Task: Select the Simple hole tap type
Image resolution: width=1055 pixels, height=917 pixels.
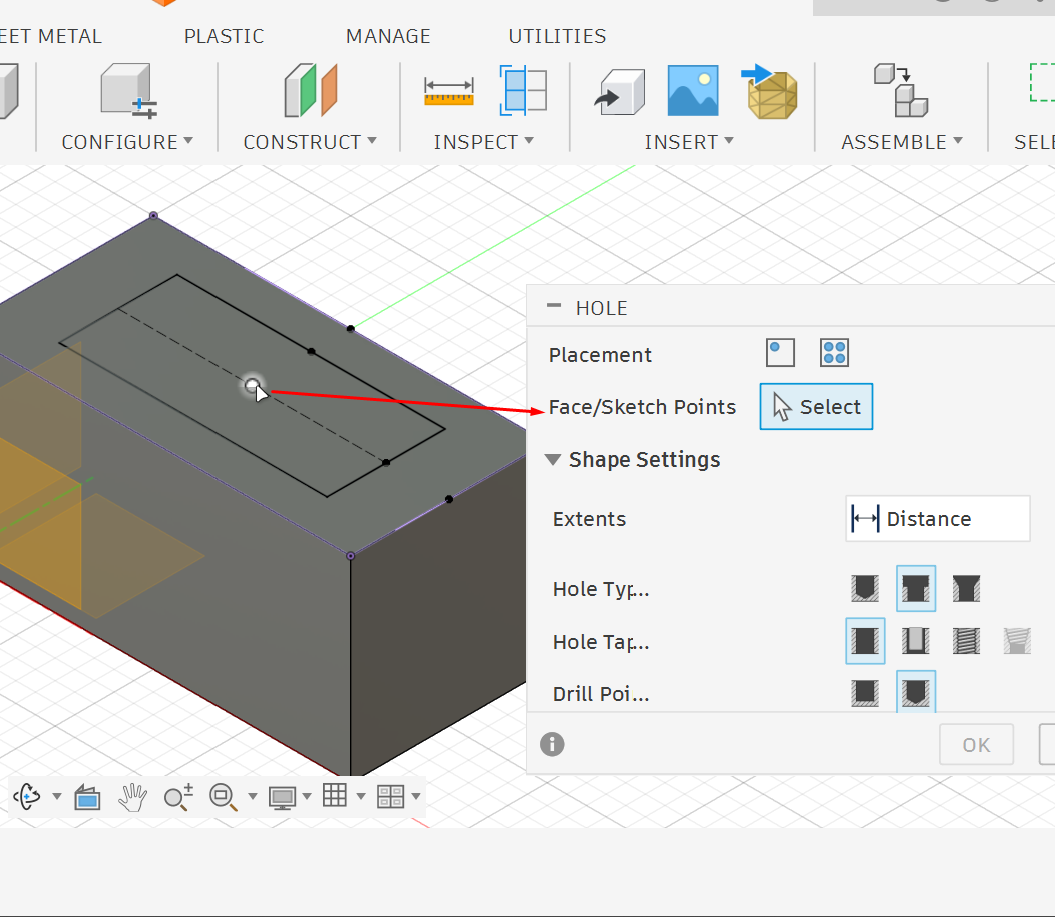Action: tap(865, 641)
